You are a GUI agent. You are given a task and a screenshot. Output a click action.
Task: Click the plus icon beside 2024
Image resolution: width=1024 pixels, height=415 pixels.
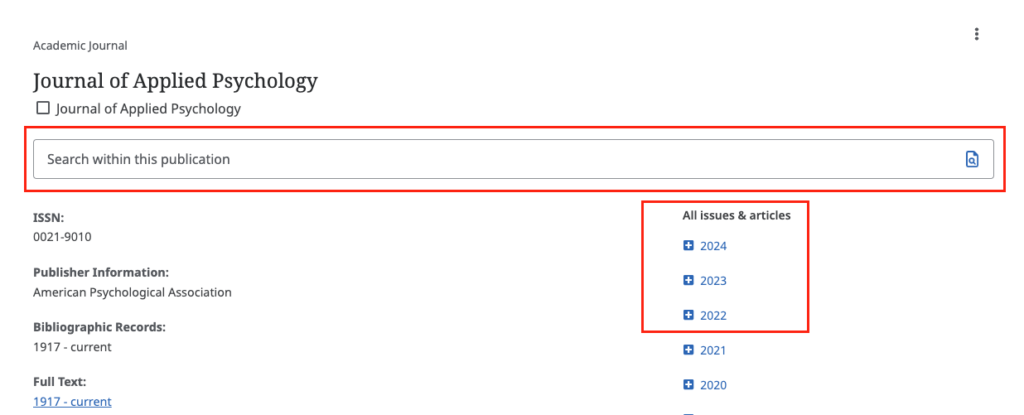[x=688, y=246]
